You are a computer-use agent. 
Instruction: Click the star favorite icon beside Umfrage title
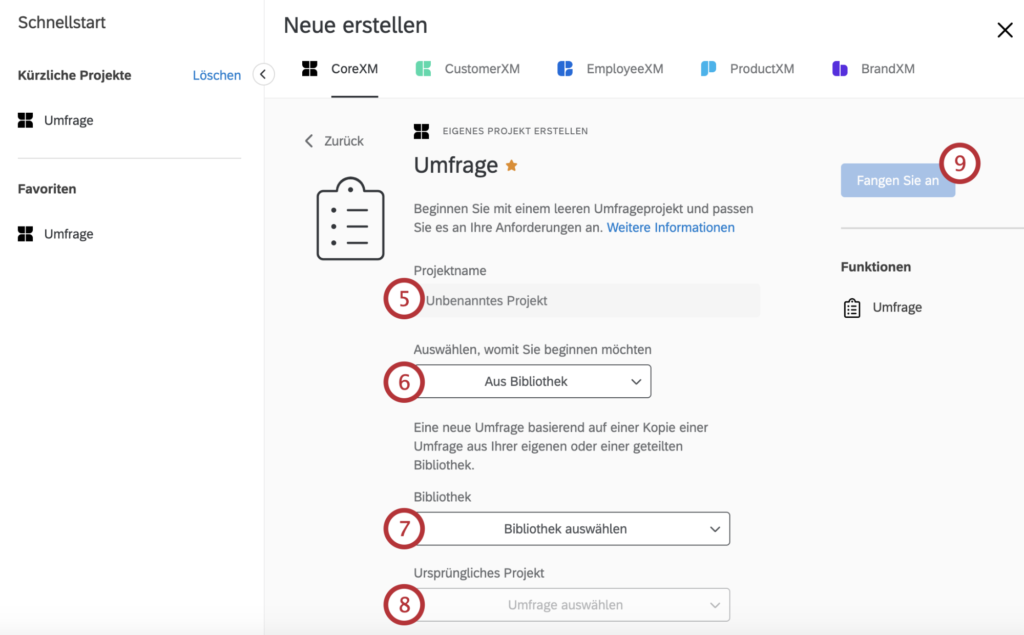pos(511,165)
